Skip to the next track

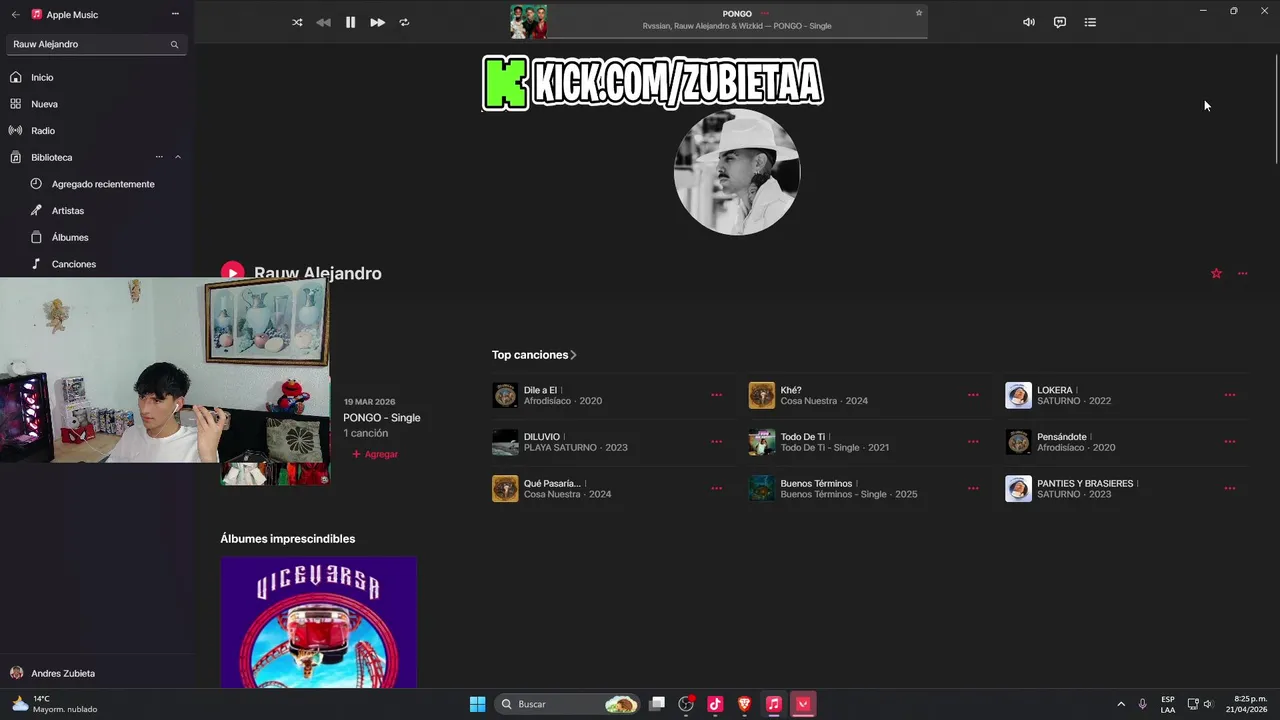click(x=377, y=22)
